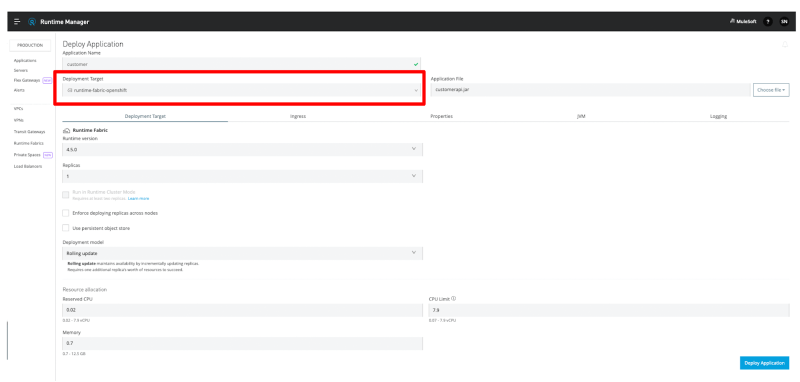Click the Application Name input field
This screenshot has height=382, width=800.
pyautogui.click(x=241, y=64)
